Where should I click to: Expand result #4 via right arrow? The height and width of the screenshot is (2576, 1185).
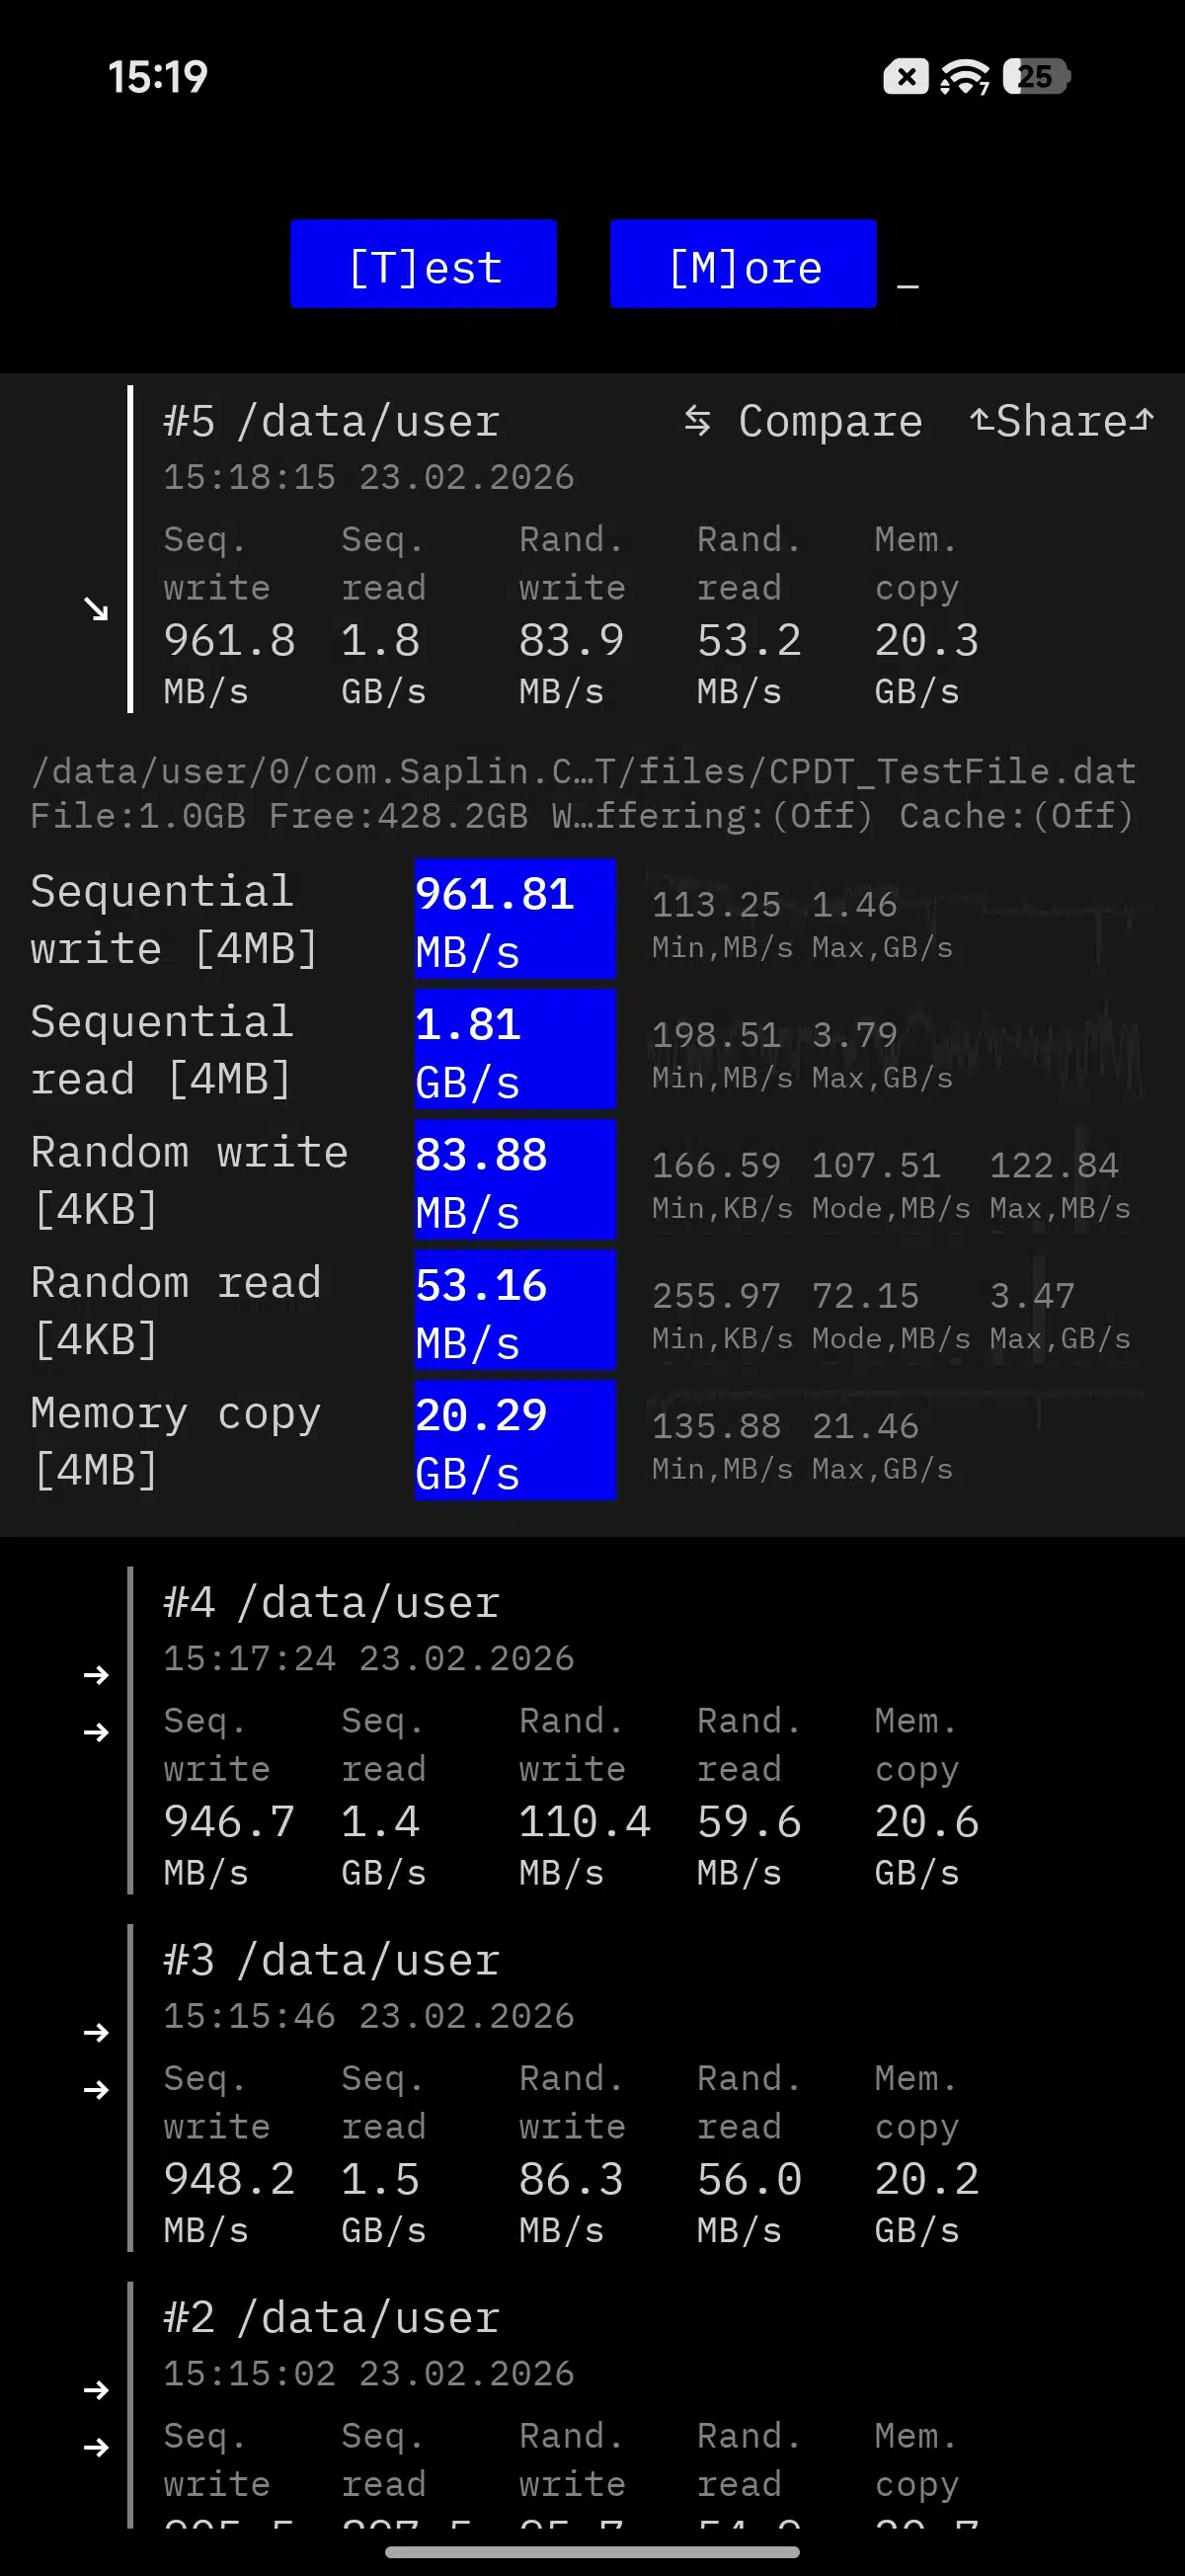pos(96,1674)
